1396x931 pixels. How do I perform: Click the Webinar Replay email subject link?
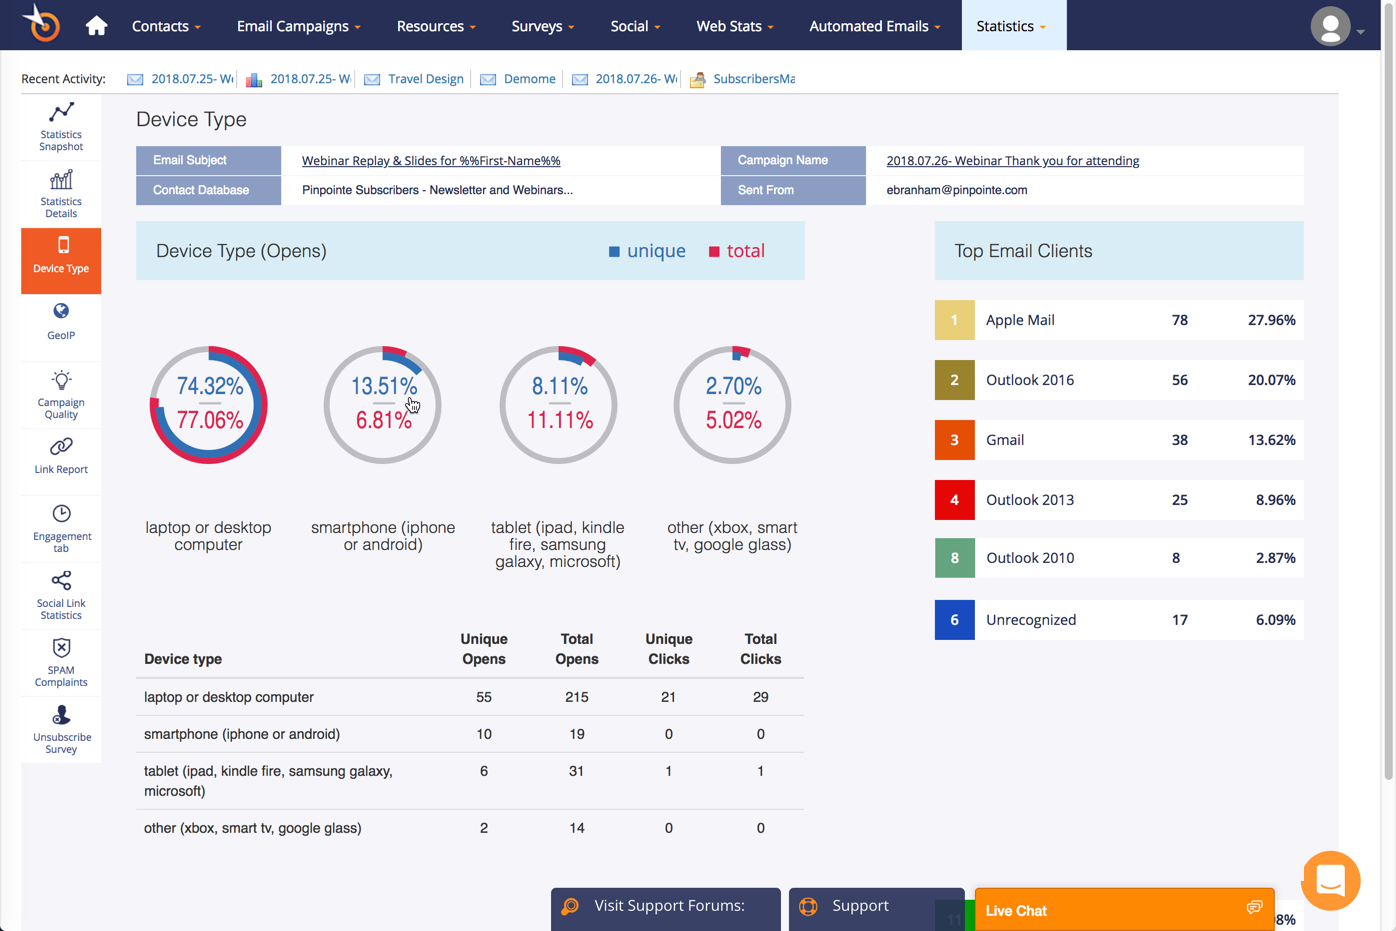431,161
